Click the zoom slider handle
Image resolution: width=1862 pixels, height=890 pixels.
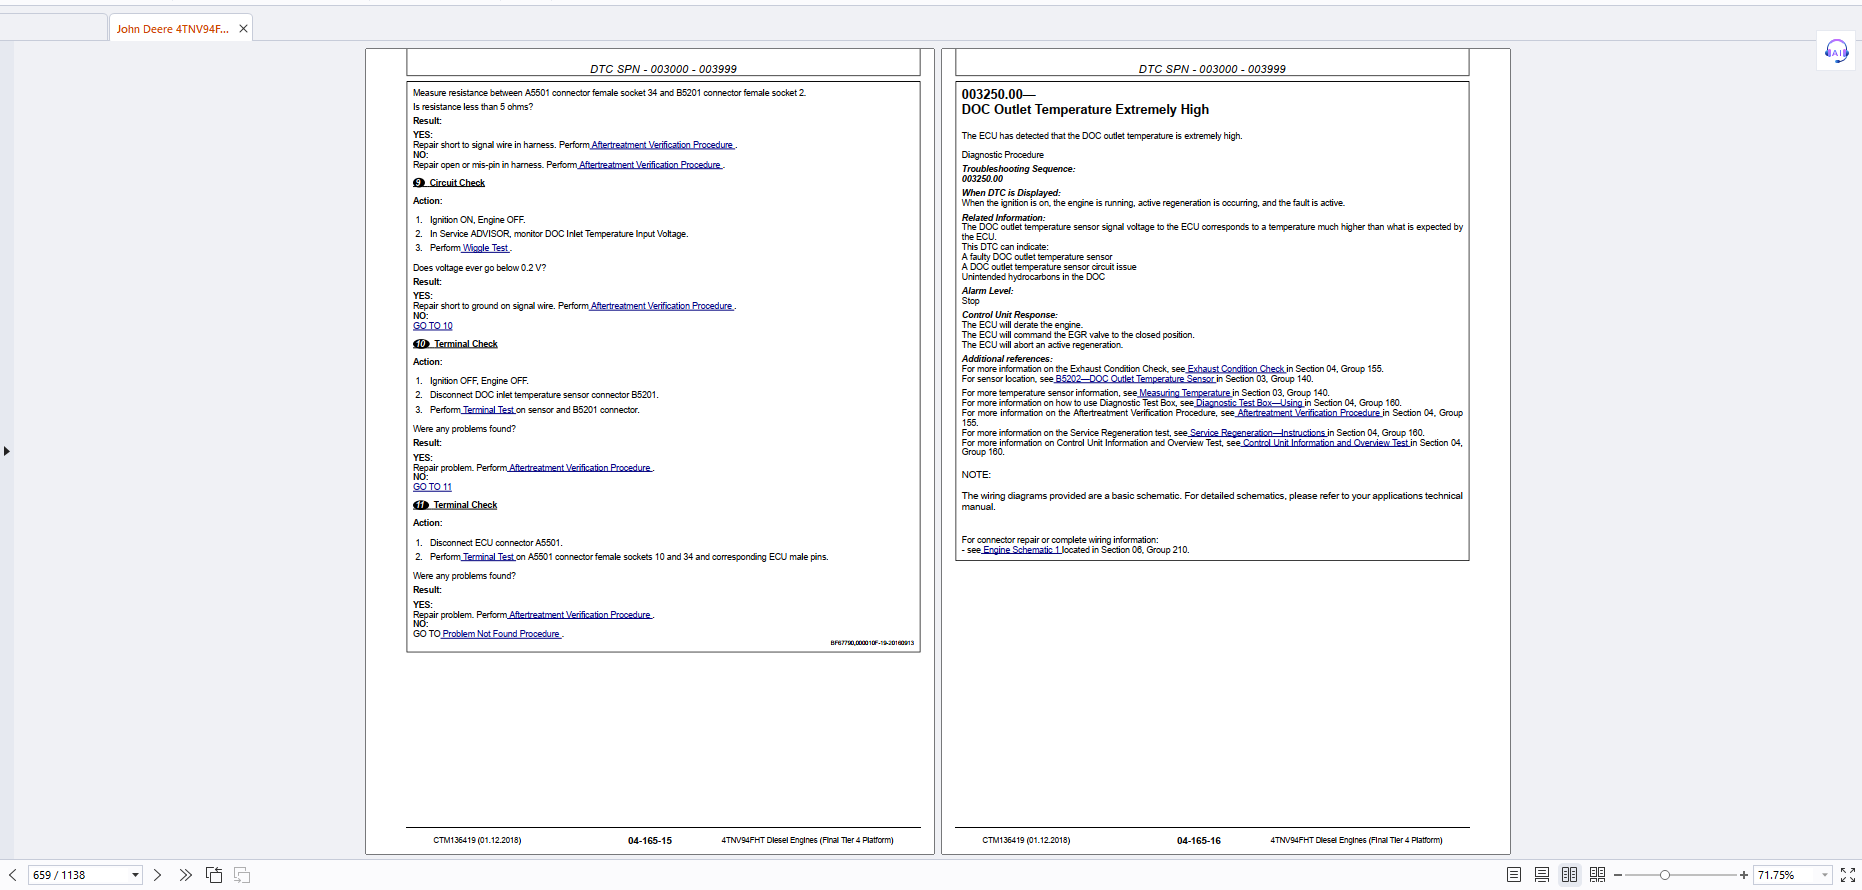1665,875
